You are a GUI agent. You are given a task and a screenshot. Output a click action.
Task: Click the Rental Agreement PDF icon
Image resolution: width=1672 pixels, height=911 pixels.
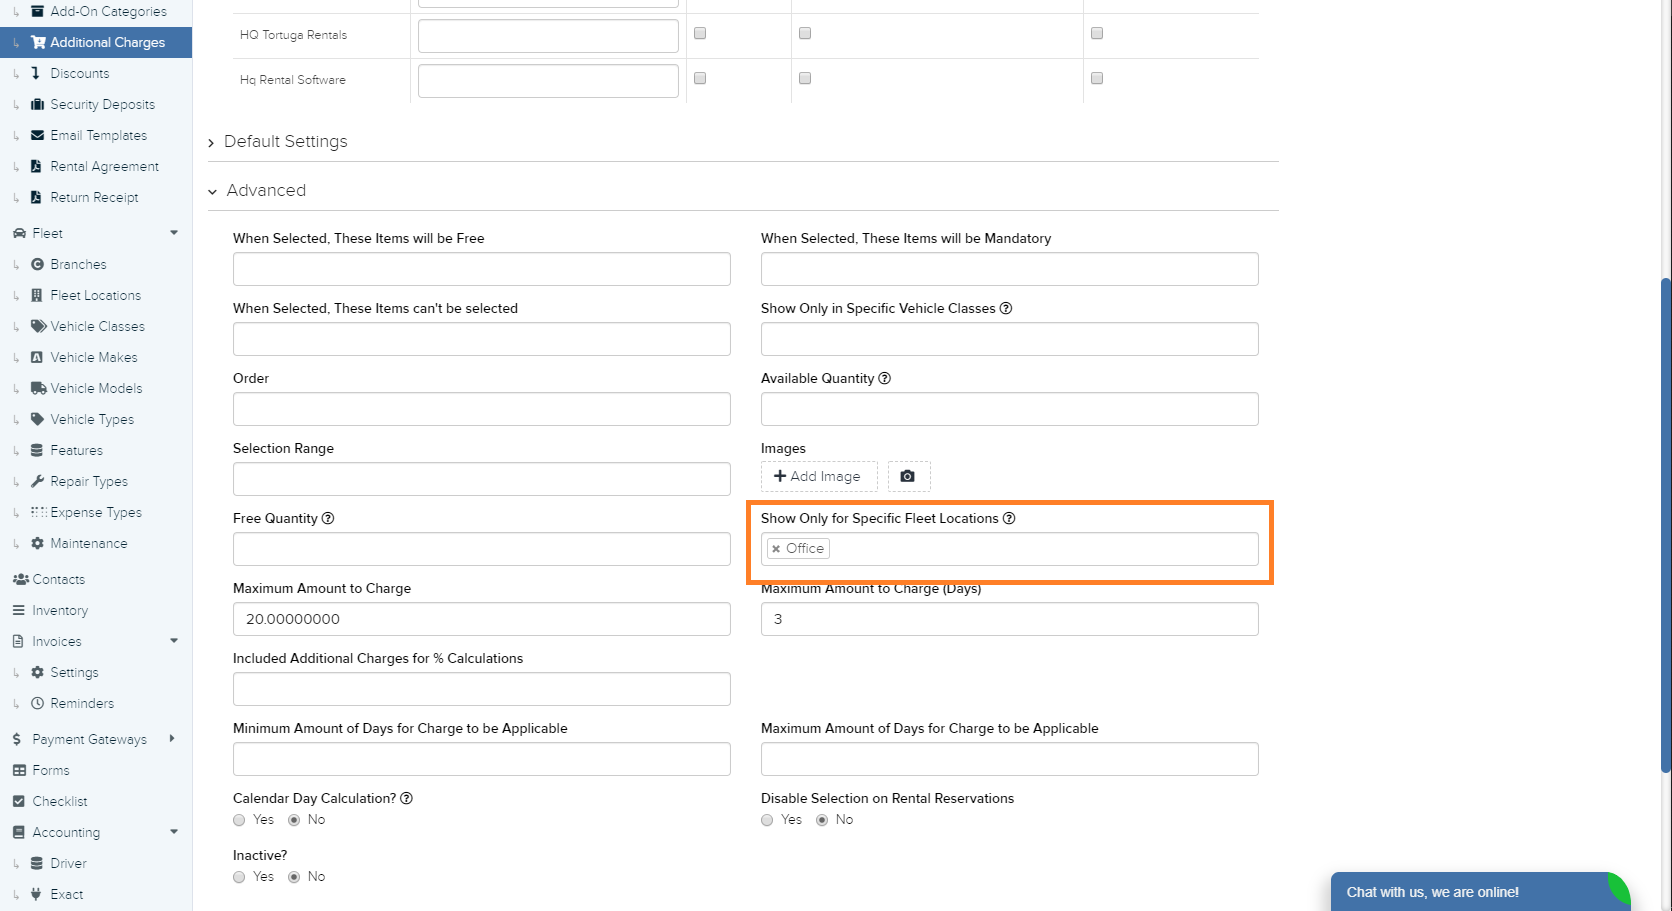(36, 166)
